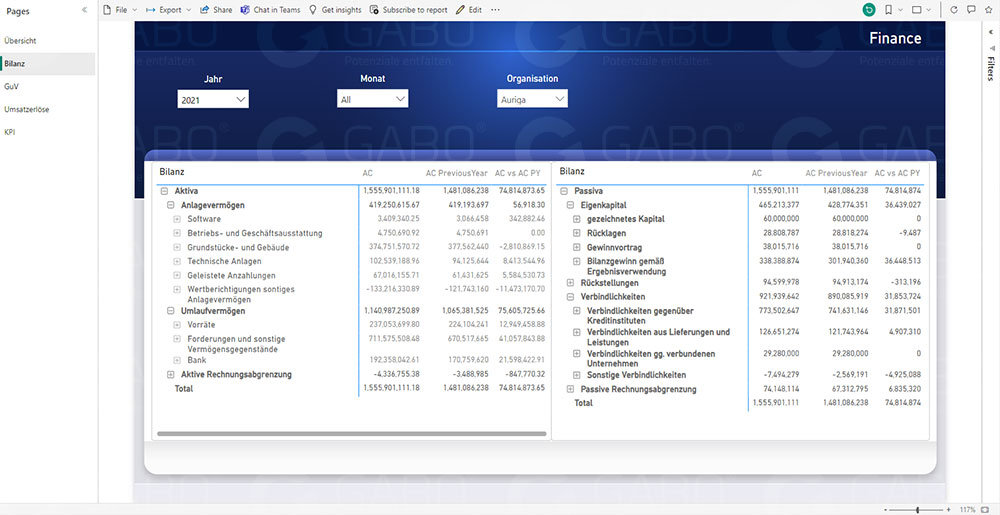Click the zoom out minus button
Image resolution: width=1000 pixels, height=515 pixels.
tap(886, 510)
